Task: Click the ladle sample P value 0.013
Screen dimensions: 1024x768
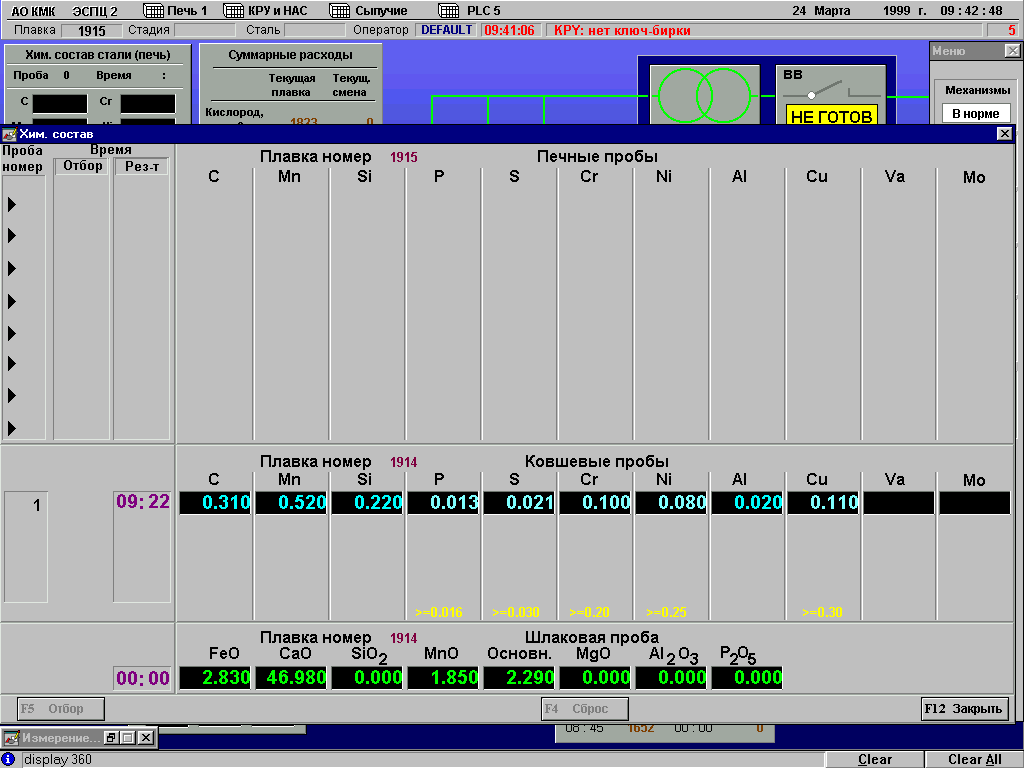Action: 443,503
